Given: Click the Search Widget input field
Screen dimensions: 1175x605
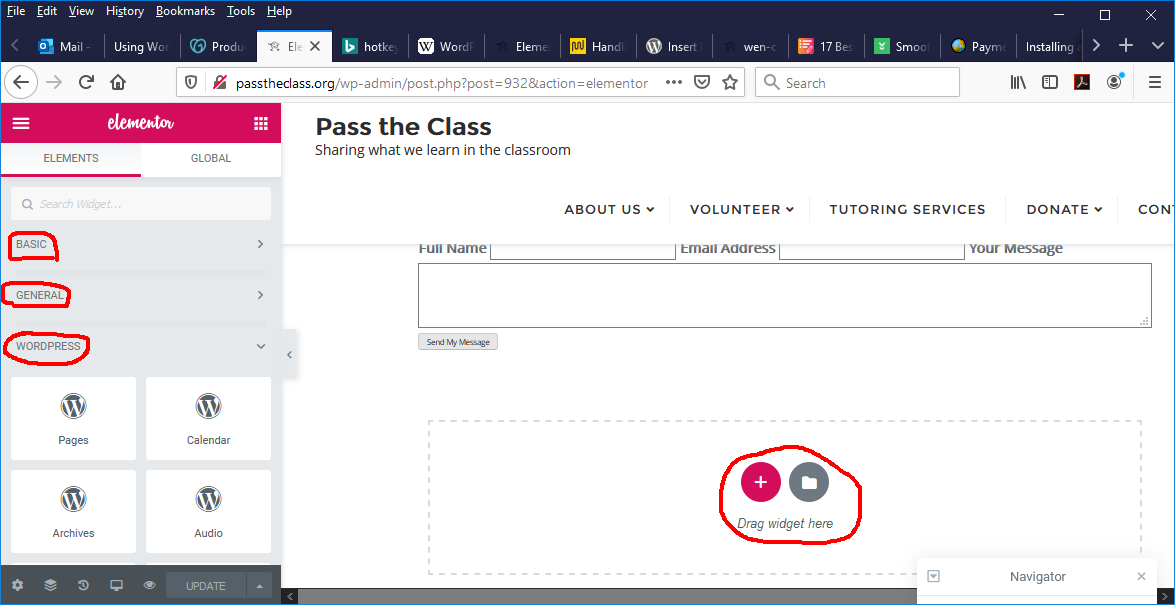Looking at the screenshot, I should tap(140, 204).
